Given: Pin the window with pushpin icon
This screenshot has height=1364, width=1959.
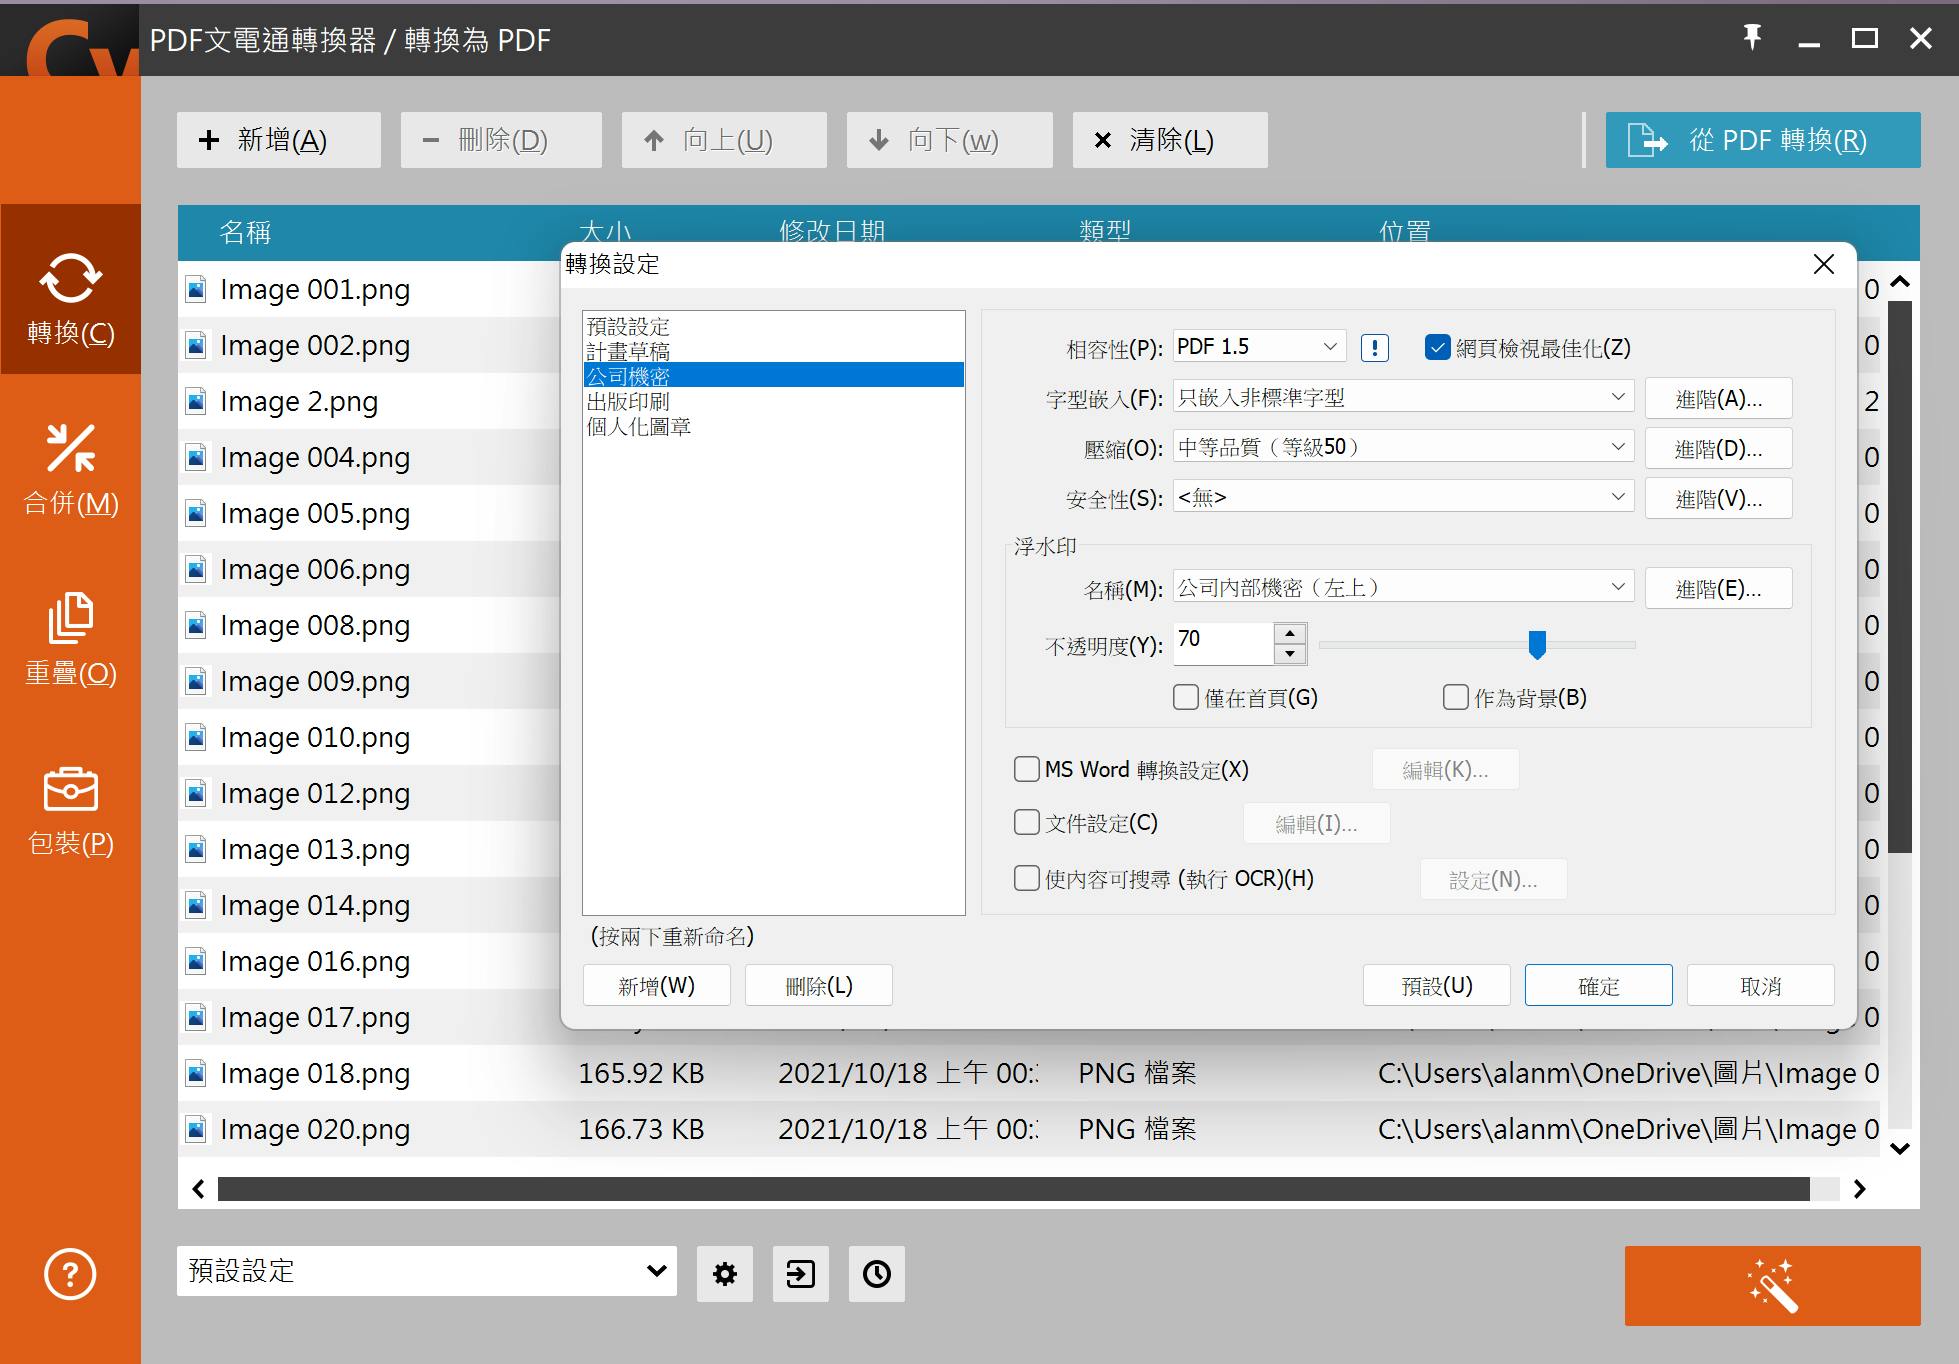Looking at the screenshot, I should click(x=1752, y=38).
